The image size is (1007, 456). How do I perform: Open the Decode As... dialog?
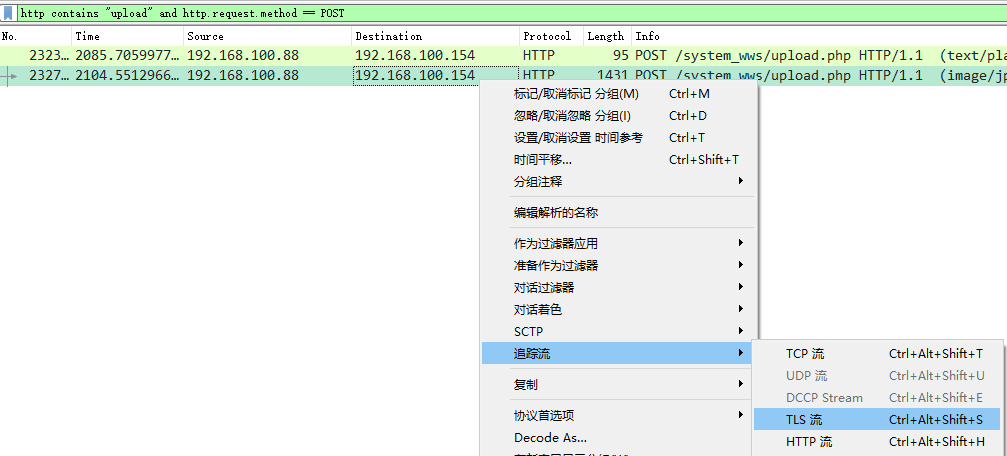coord(550,438)
